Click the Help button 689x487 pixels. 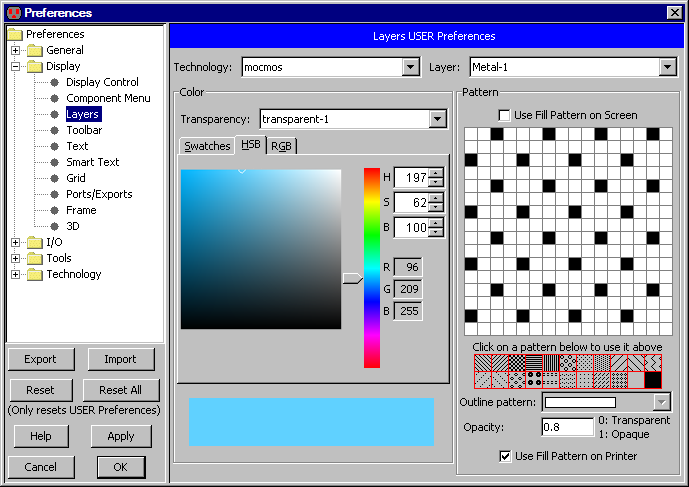click(41, 436)
